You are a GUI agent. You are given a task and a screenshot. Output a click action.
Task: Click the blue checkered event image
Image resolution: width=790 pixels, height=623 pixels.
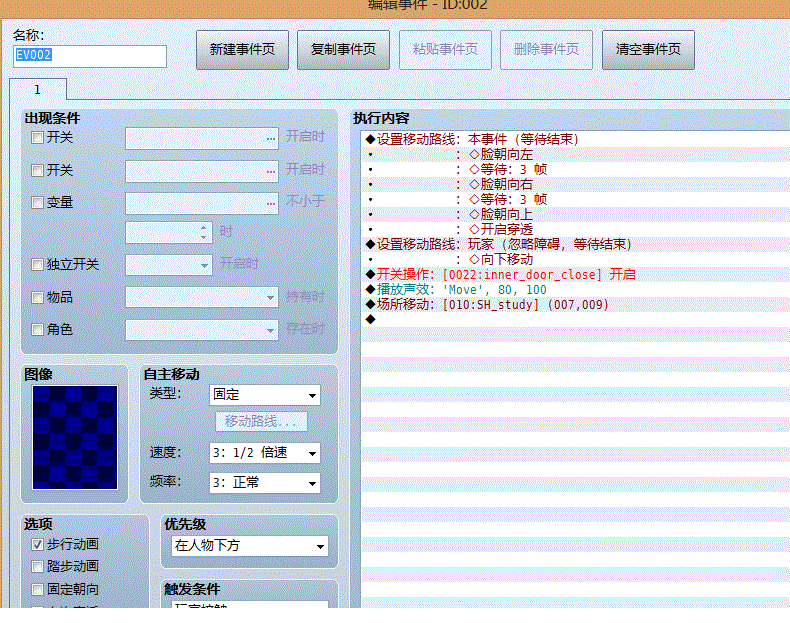coord(75,437)
